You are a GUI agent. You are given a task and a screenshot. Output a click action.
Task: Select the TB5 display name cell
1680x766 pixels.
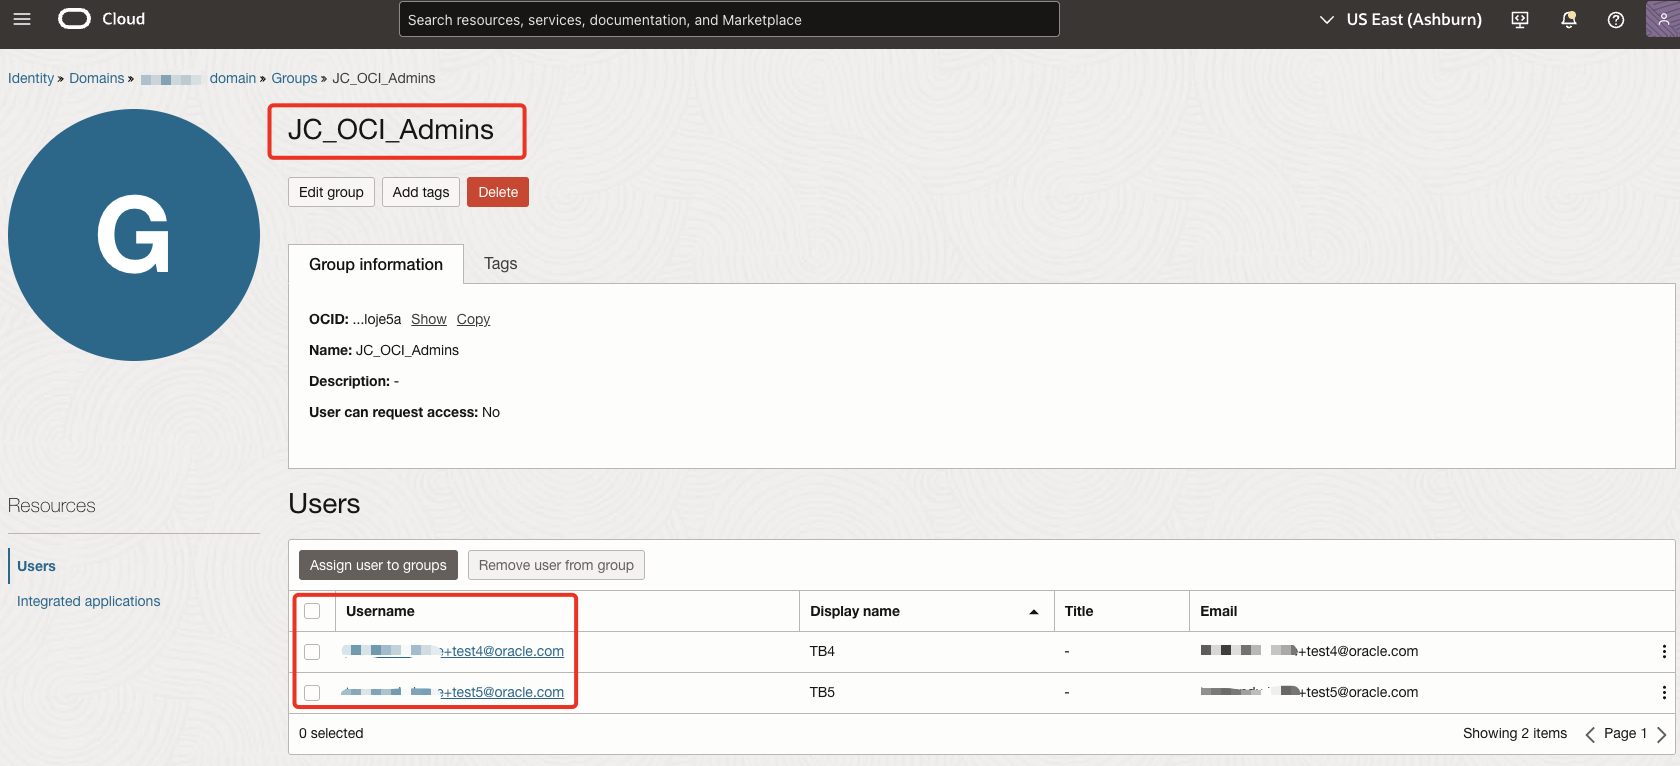[x=822, y=693]
